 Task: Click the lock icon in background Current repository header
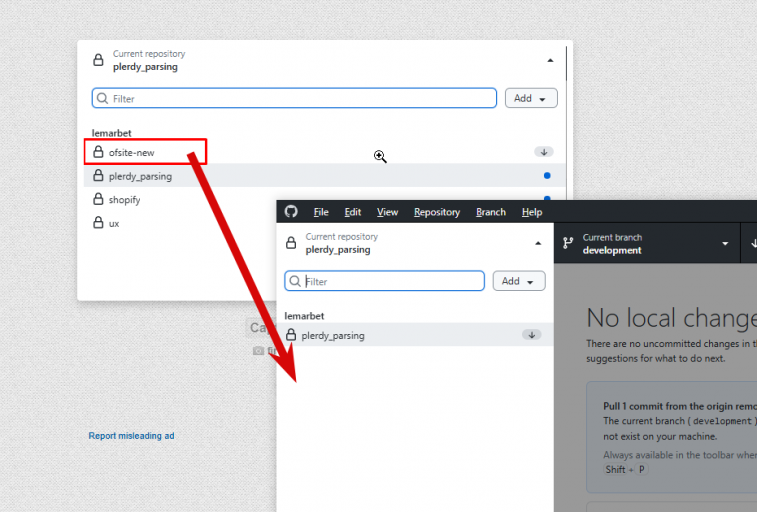pos(98,60)
